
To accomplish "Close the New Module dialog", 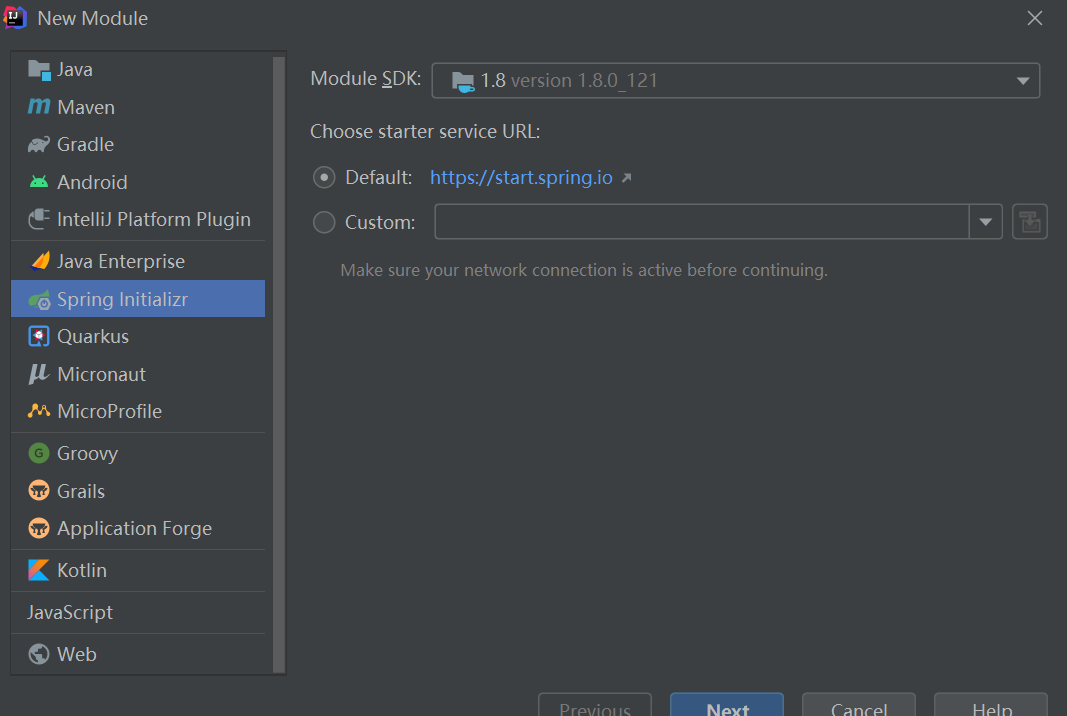I will [1034, 18].
